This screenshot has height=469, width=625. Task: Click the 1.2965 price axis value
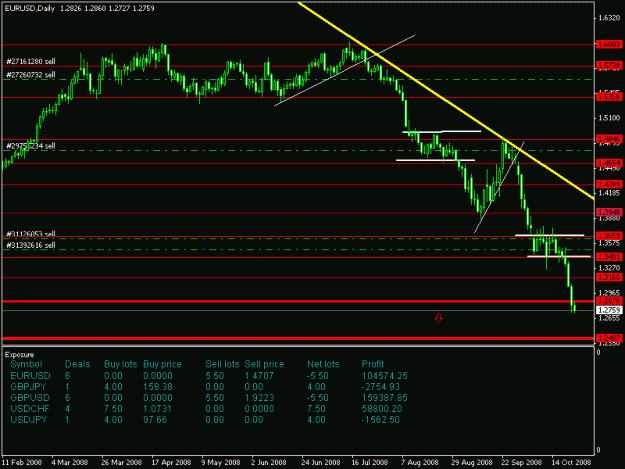tap(609, 292)
